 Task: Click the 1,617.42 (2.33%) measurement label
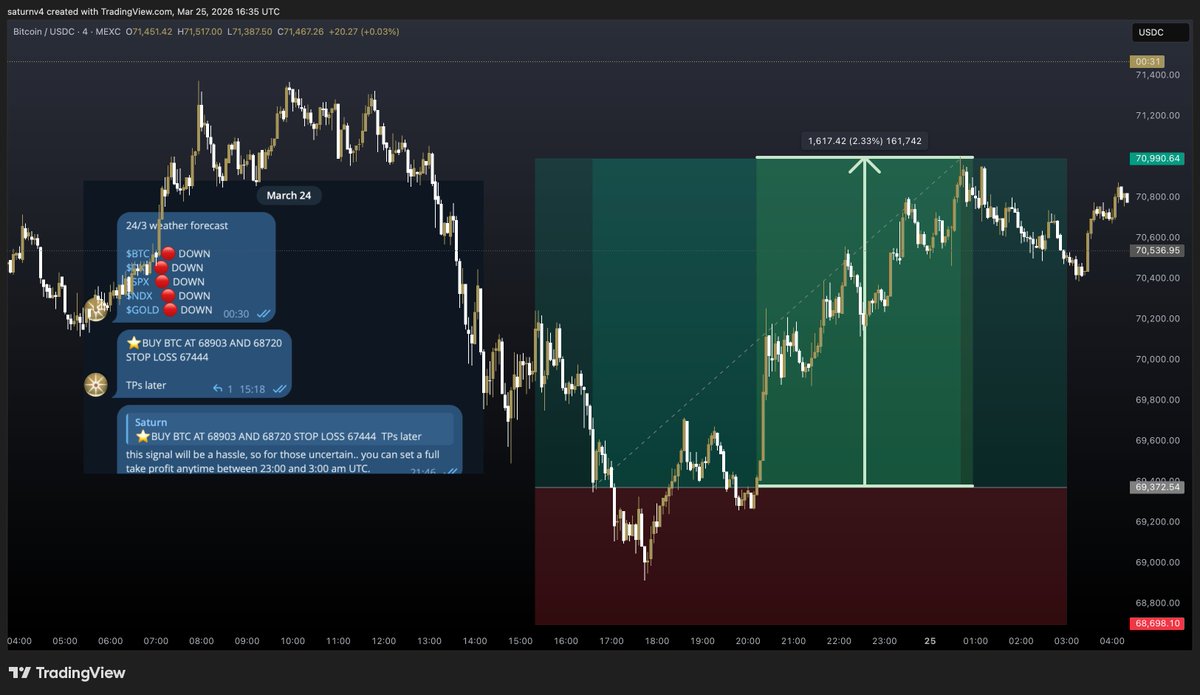click(x=865, y=141)
